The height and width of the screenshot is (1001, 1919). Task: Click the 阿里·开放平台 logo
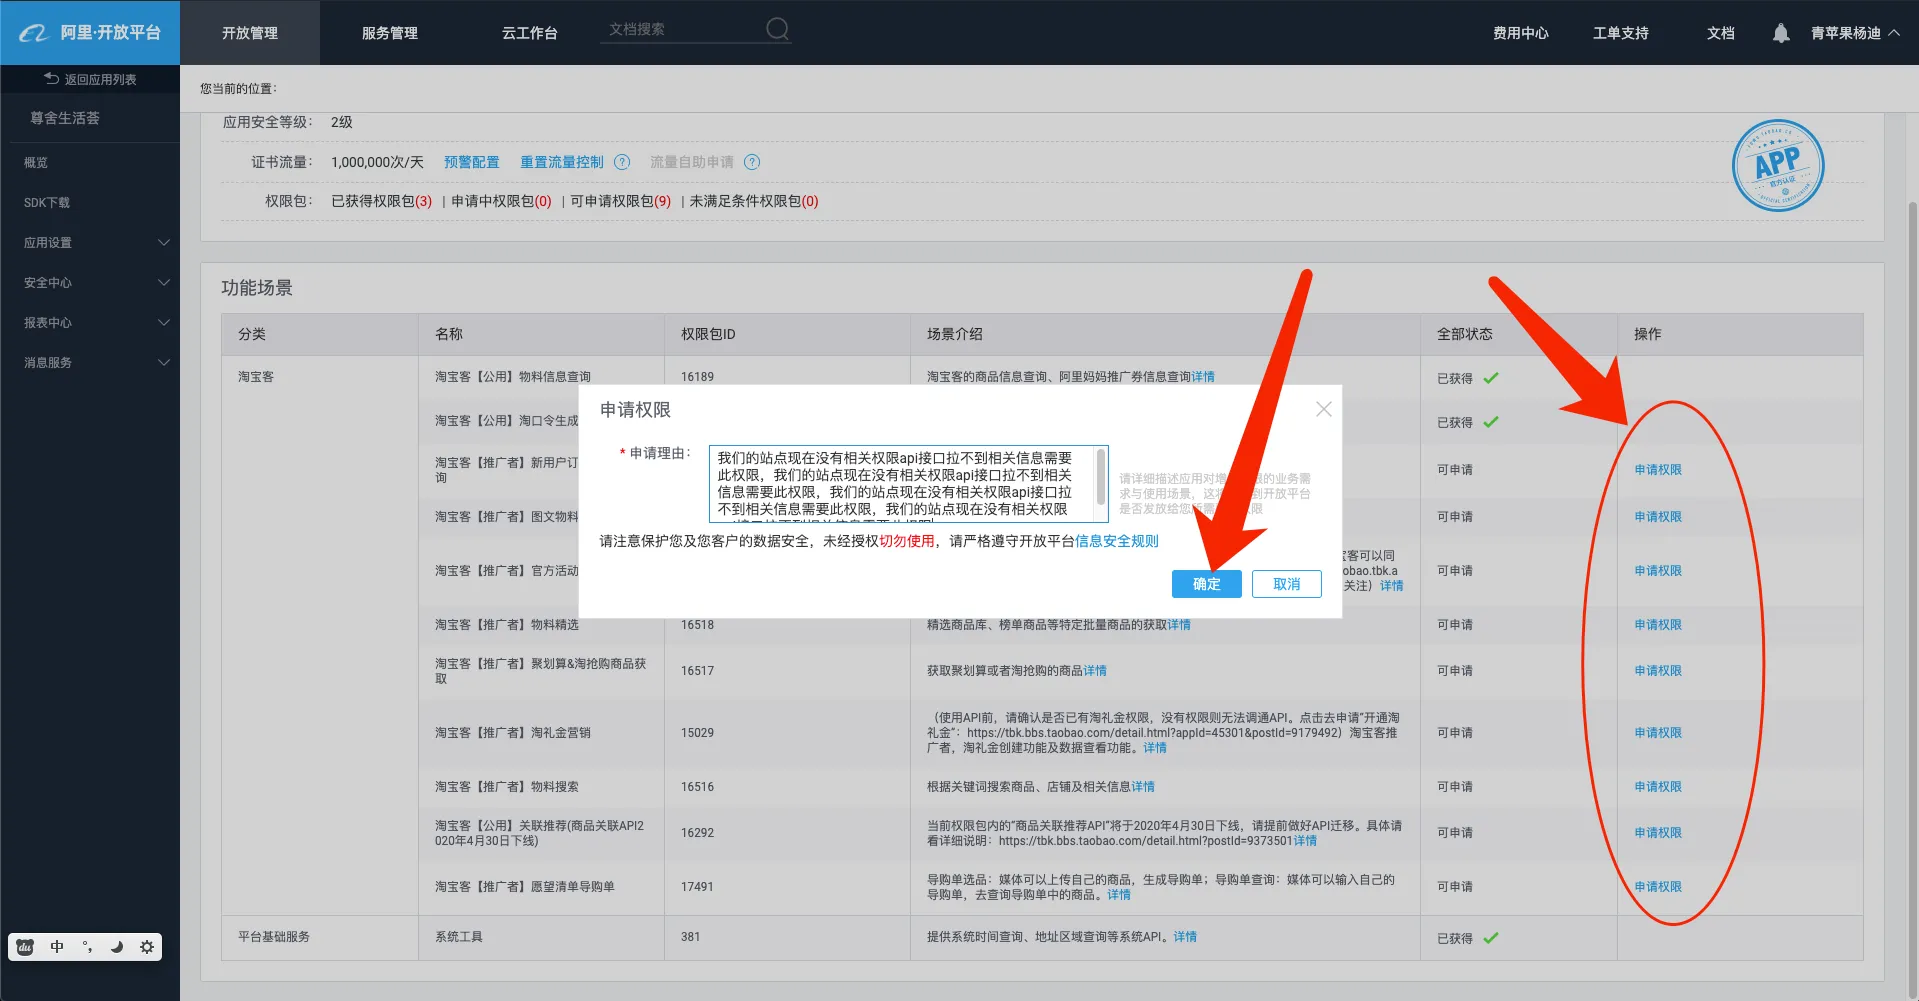(90, 33)
